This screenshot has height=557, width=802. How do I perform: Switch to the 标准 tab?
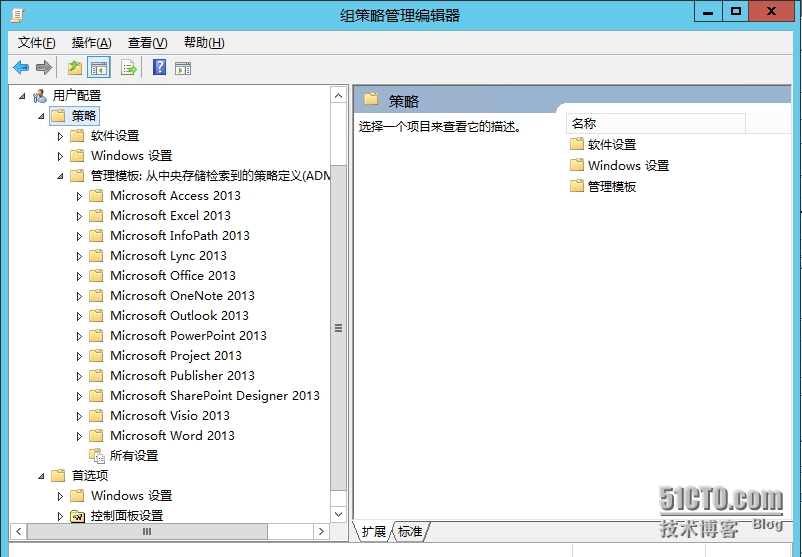(410, 531)
